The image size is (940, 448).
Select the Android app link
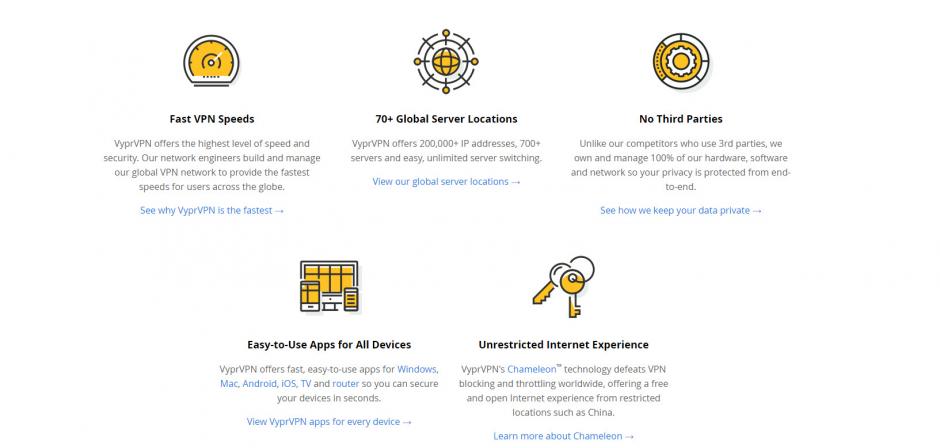[x=259, y=383]
